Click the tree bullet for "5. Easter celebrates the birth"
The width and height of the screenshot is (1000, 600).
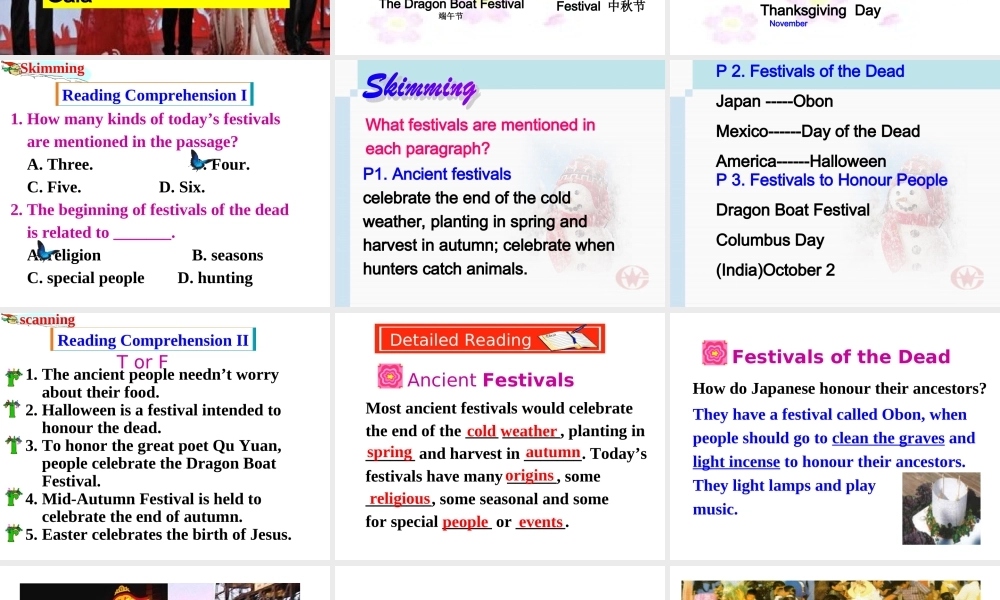pyautogui.click(x=13, y=532)
